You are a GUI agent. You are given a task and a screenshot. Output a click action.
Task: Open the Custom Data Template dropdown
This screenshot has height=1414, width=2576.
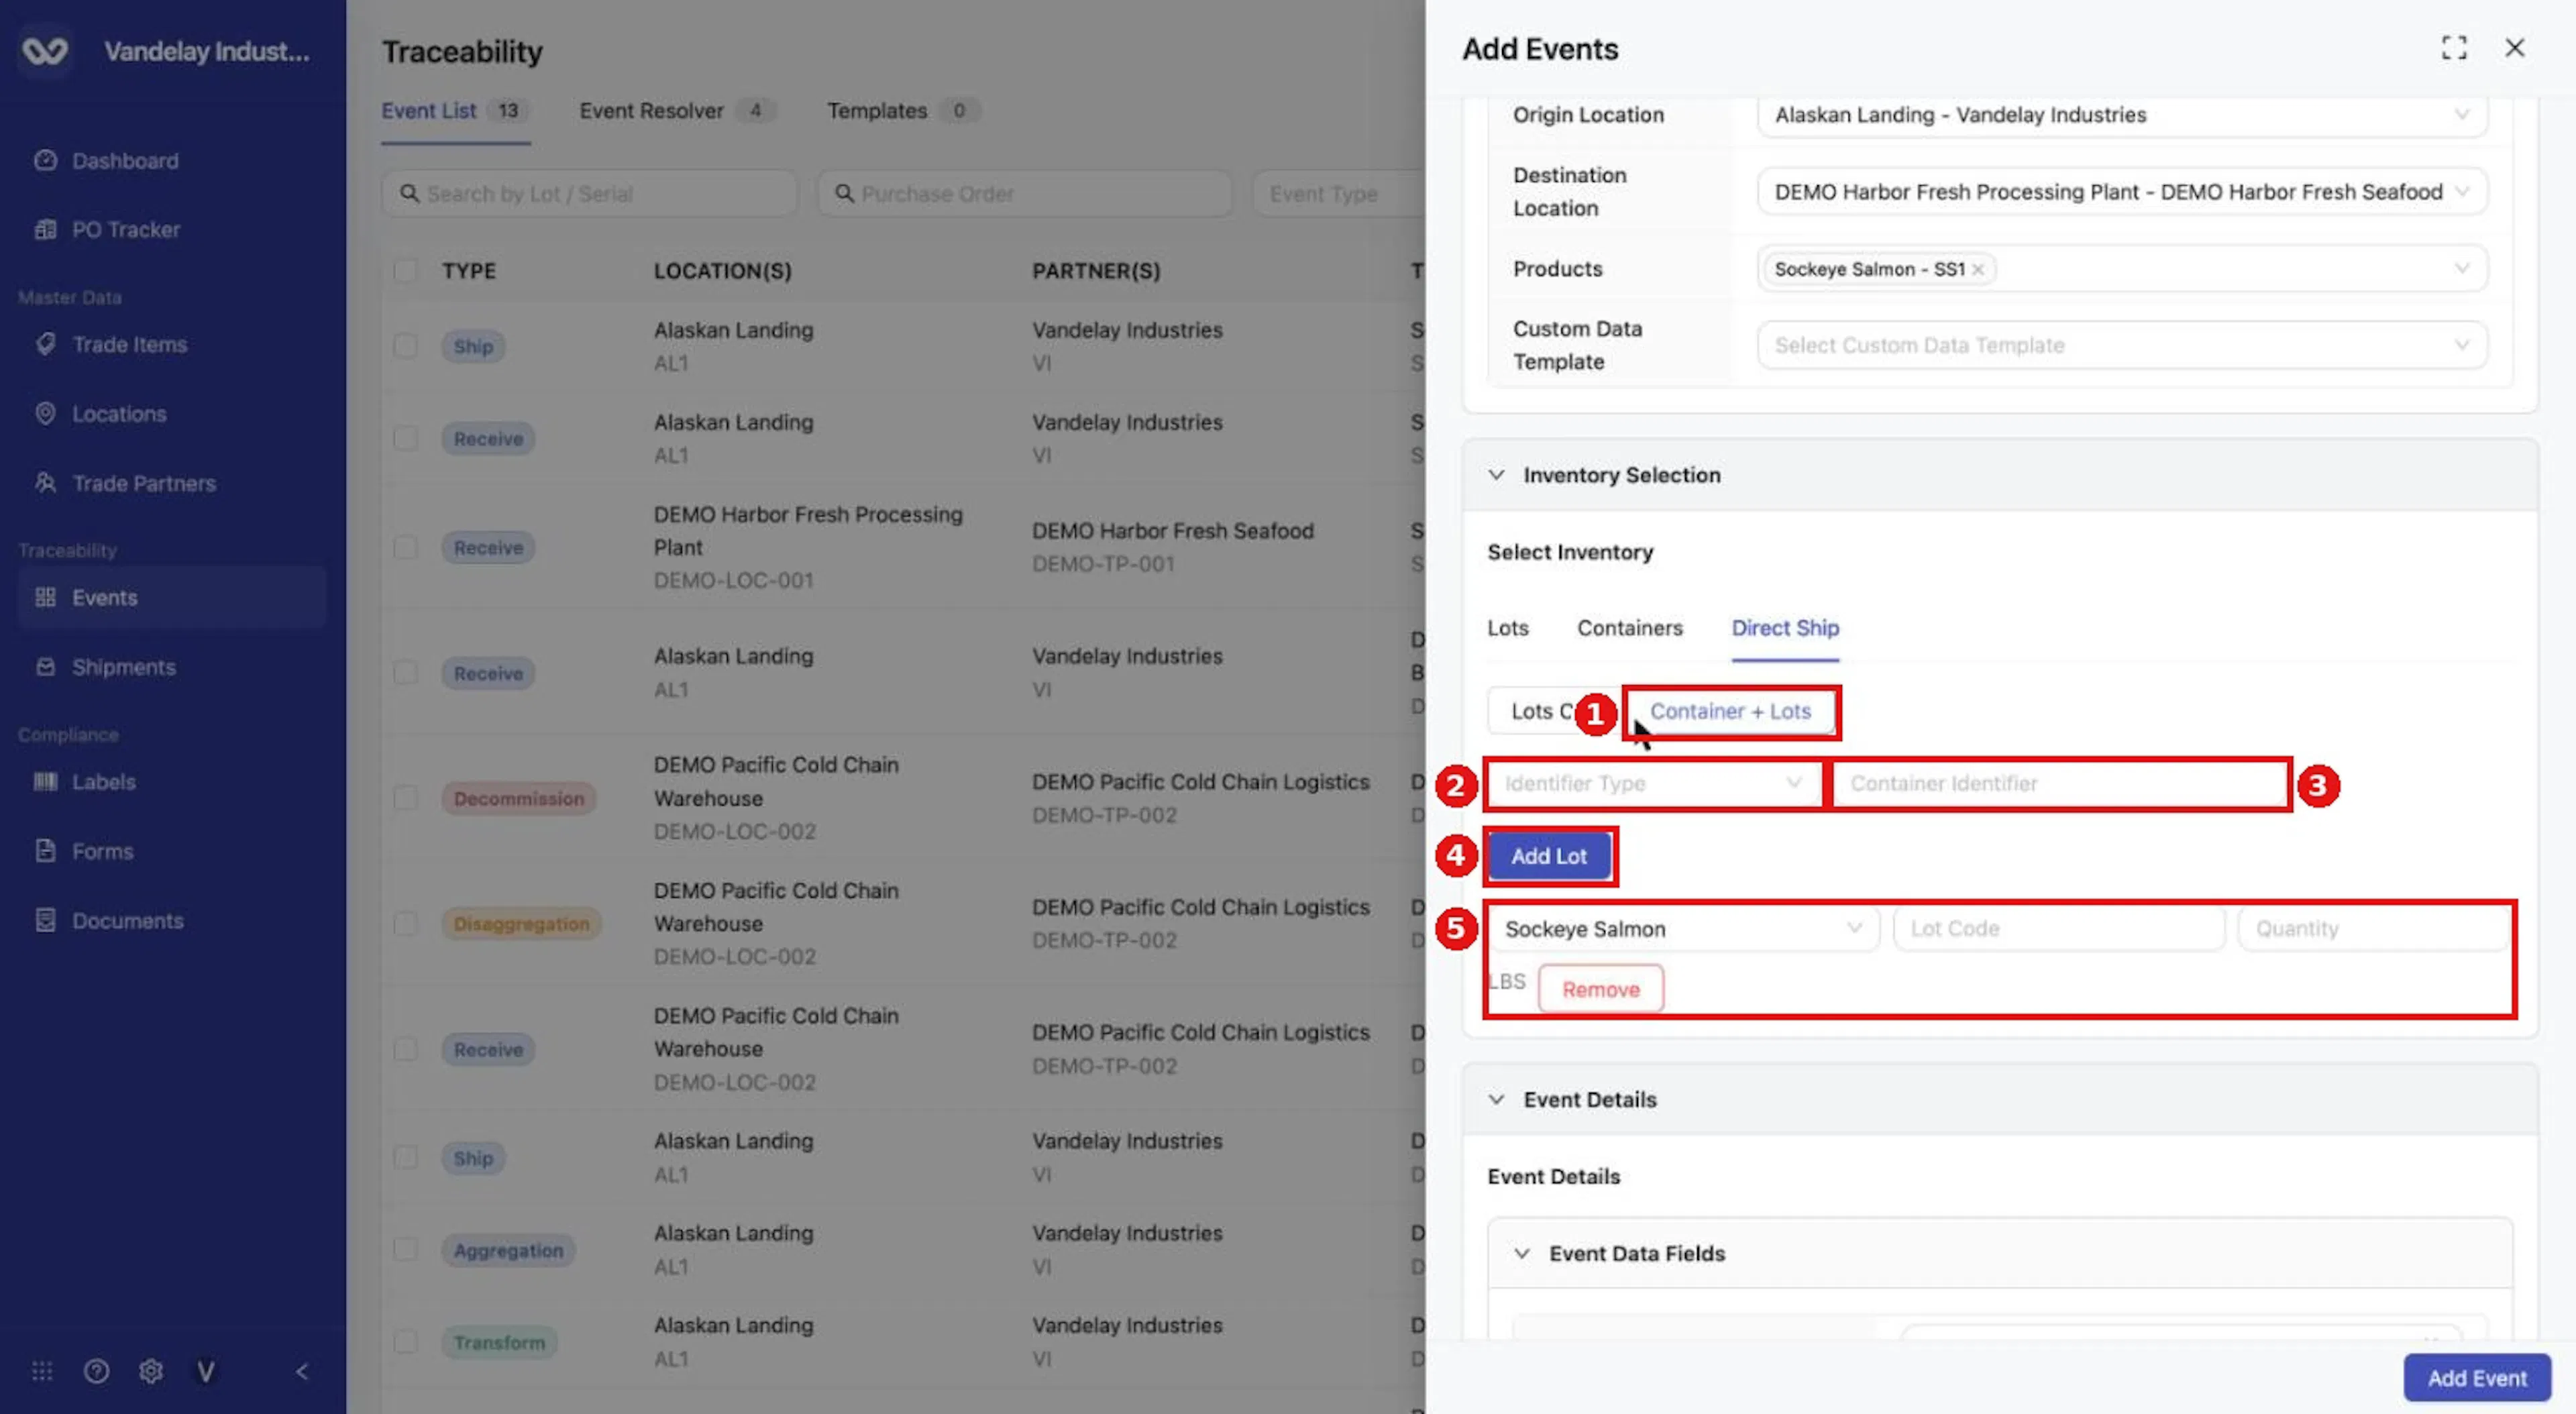(x=2122, y=345)
